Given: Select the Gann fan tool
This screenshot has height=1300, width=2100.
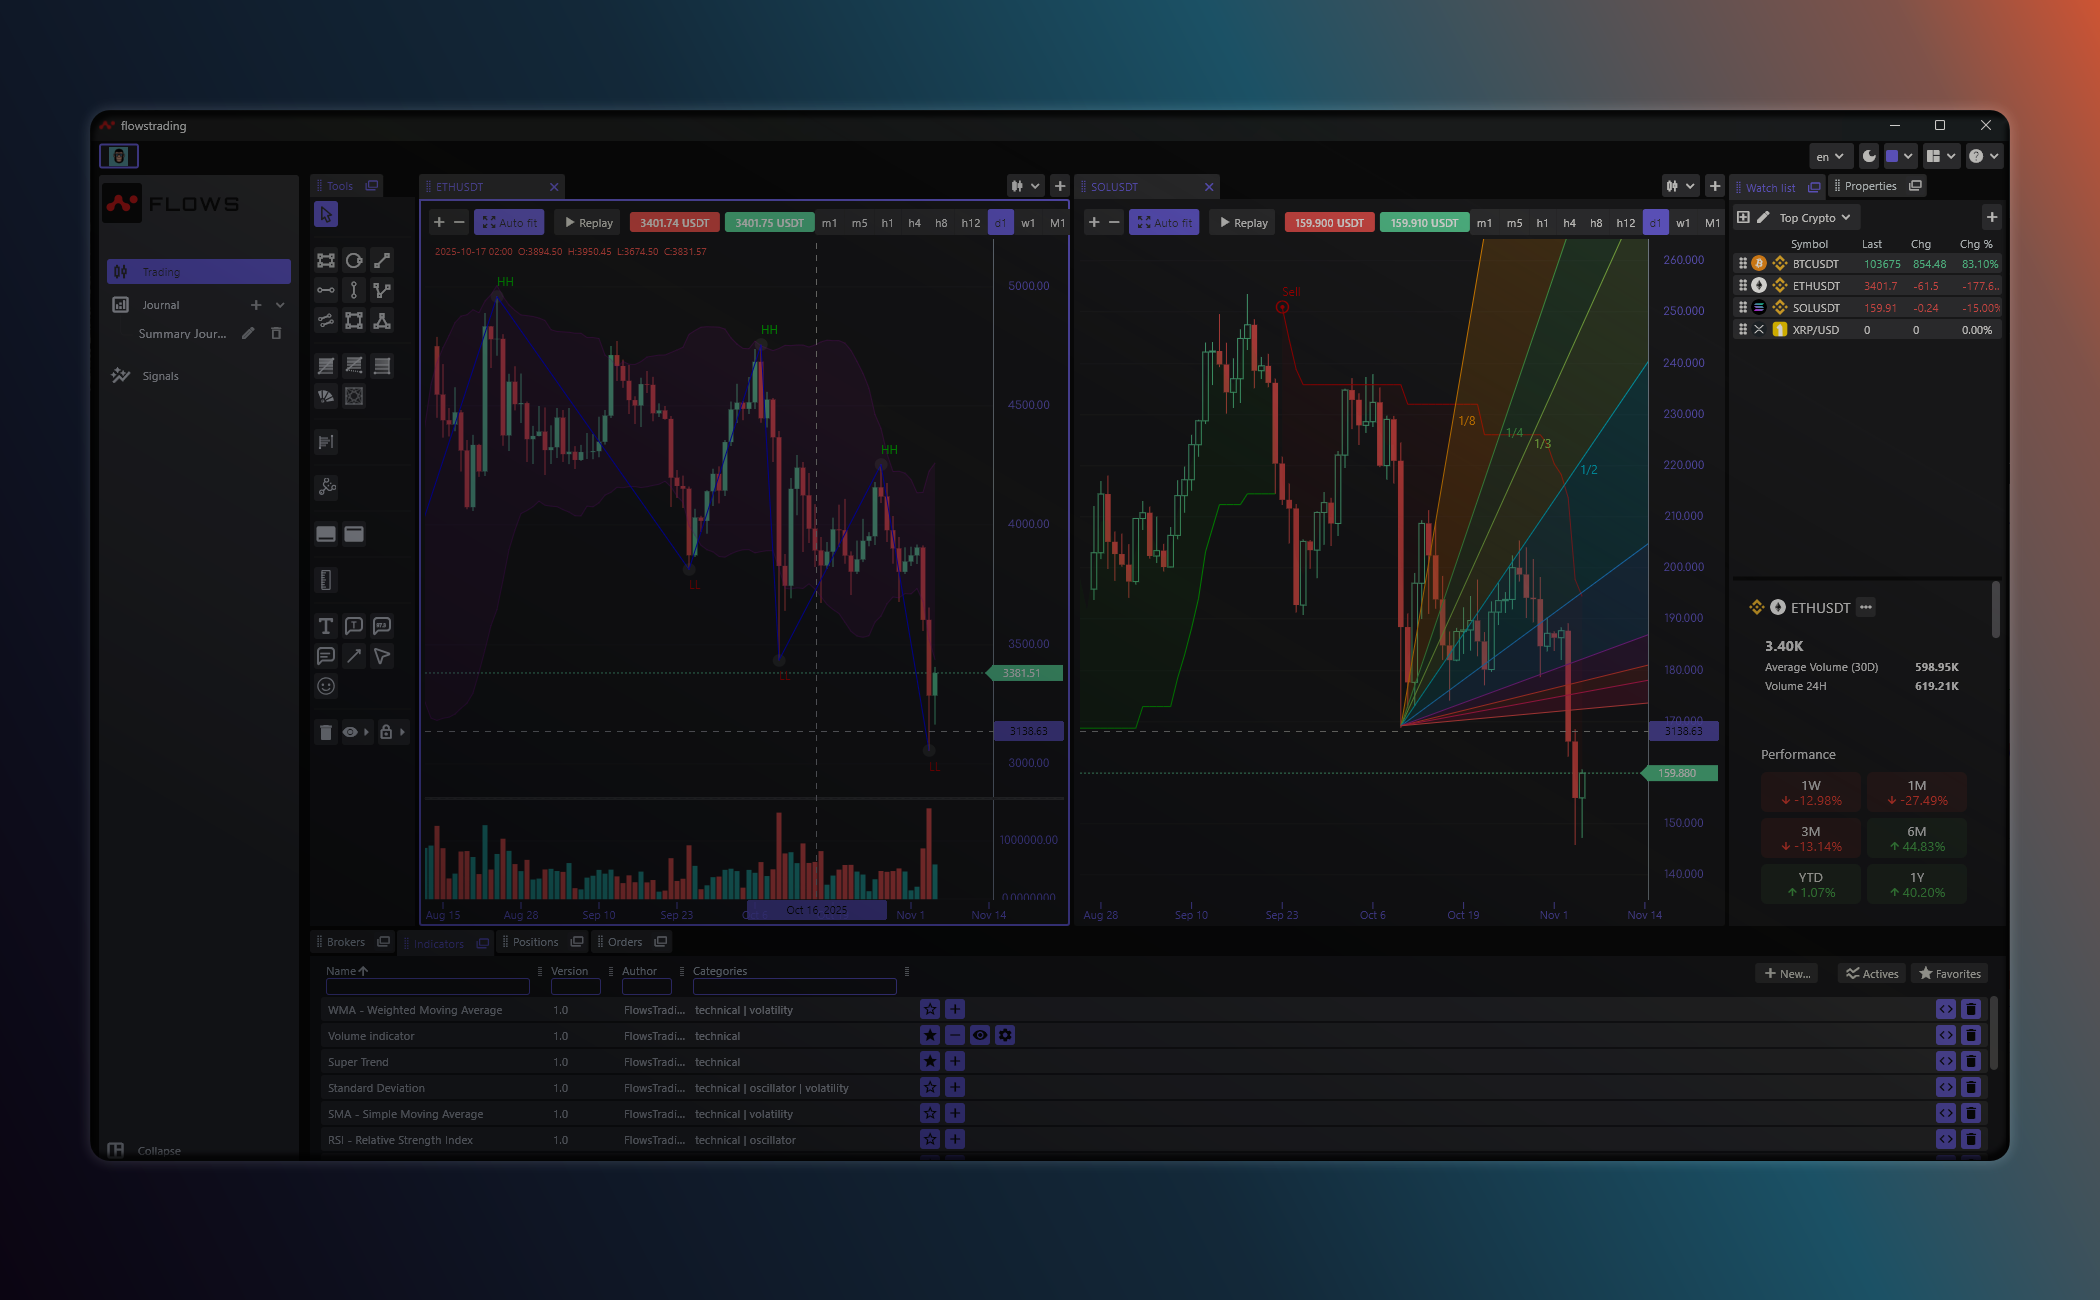Looking at the screenshot, I should tap(326, 396).
